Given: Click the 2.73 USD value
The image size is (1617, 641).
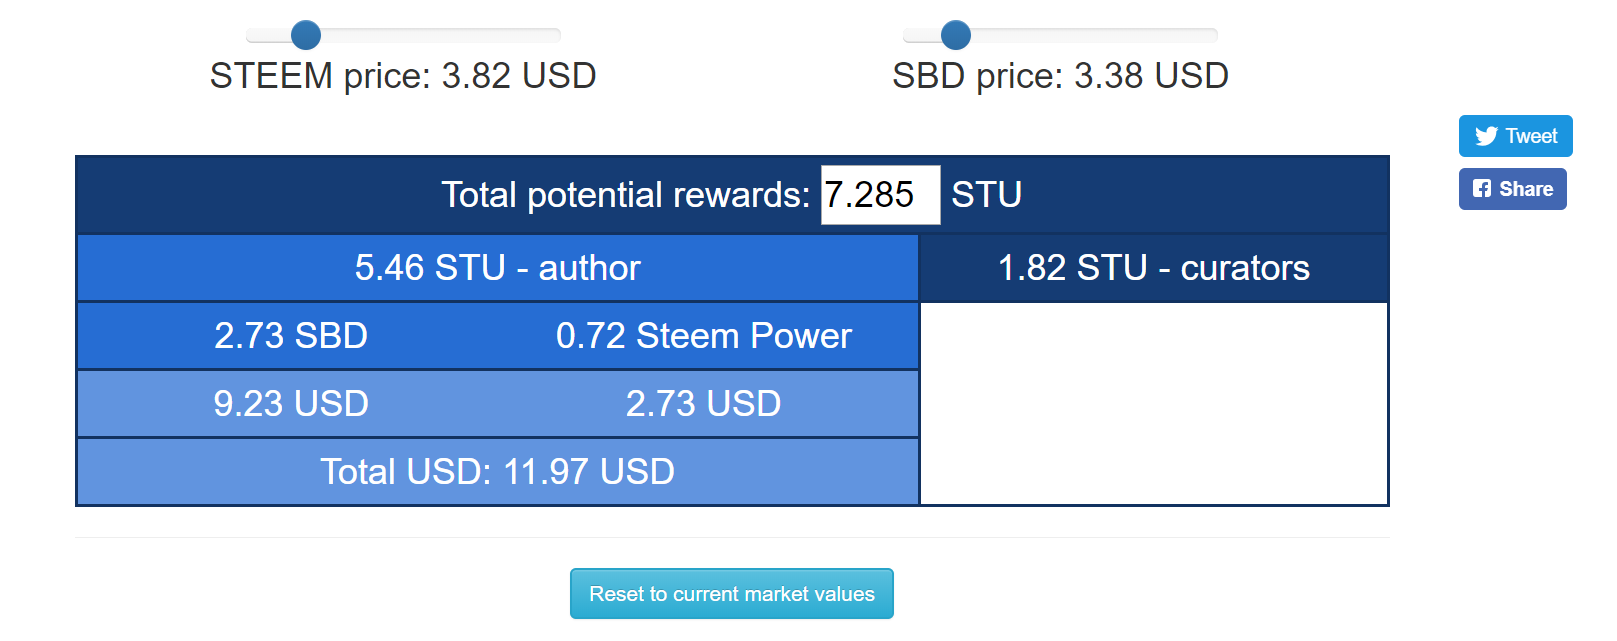Looking at the screenshot, I should [x=704, y=404].
